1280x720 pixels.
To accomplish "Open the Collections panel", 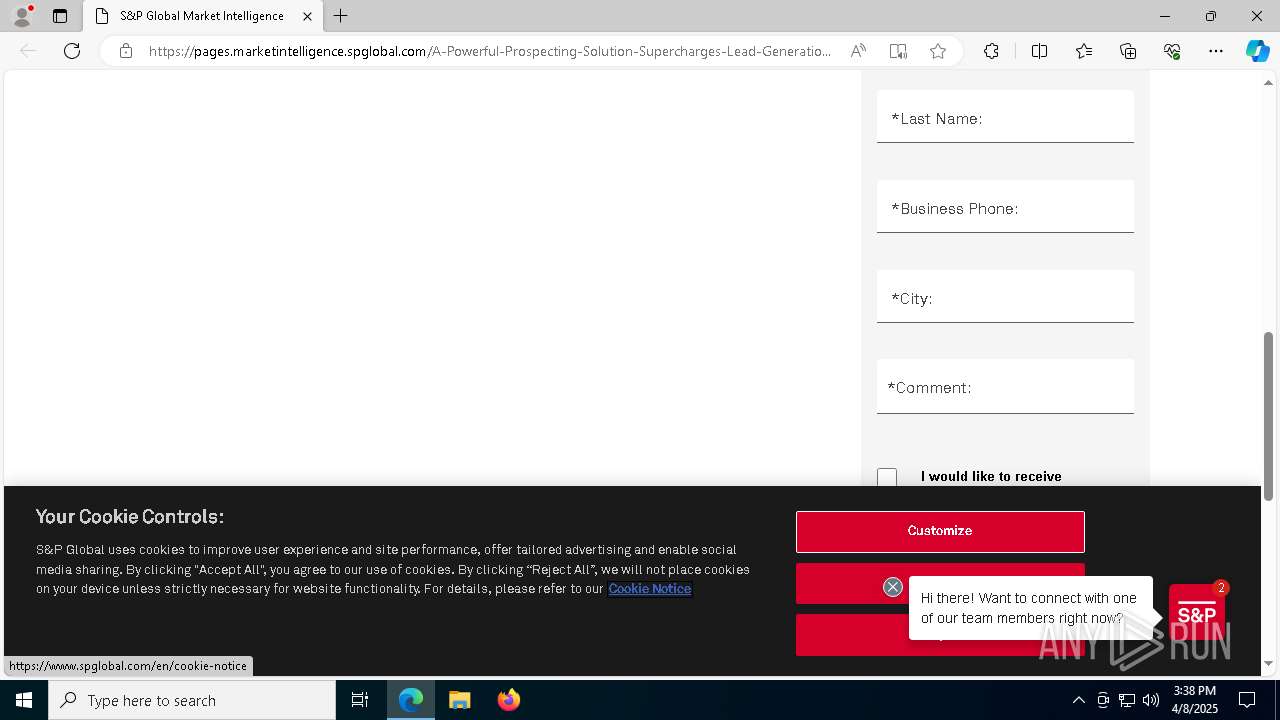I will click(1128, 51).
